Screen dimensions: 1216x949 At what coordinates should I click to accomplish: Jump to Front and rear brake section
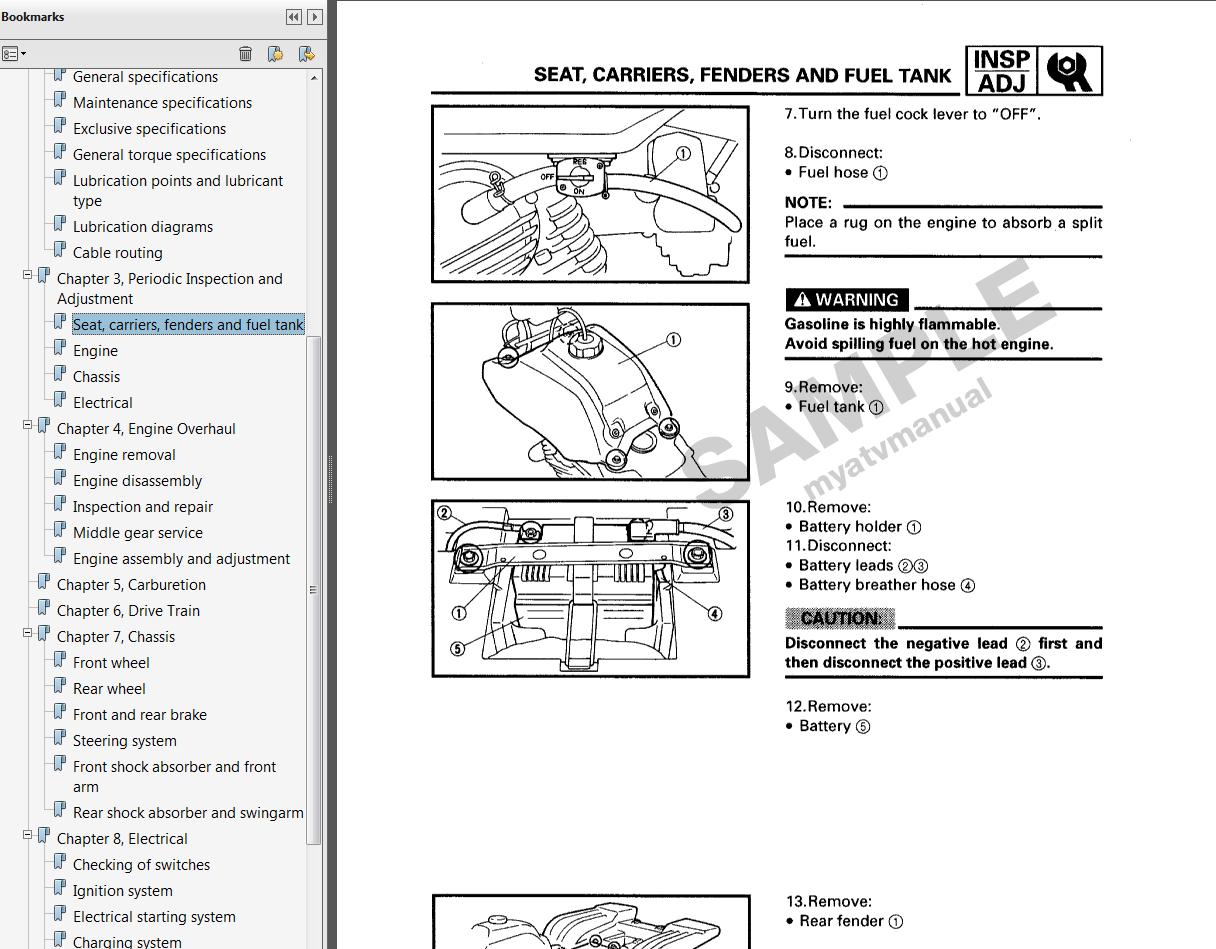pyautogui.click(x=139, y=714)
